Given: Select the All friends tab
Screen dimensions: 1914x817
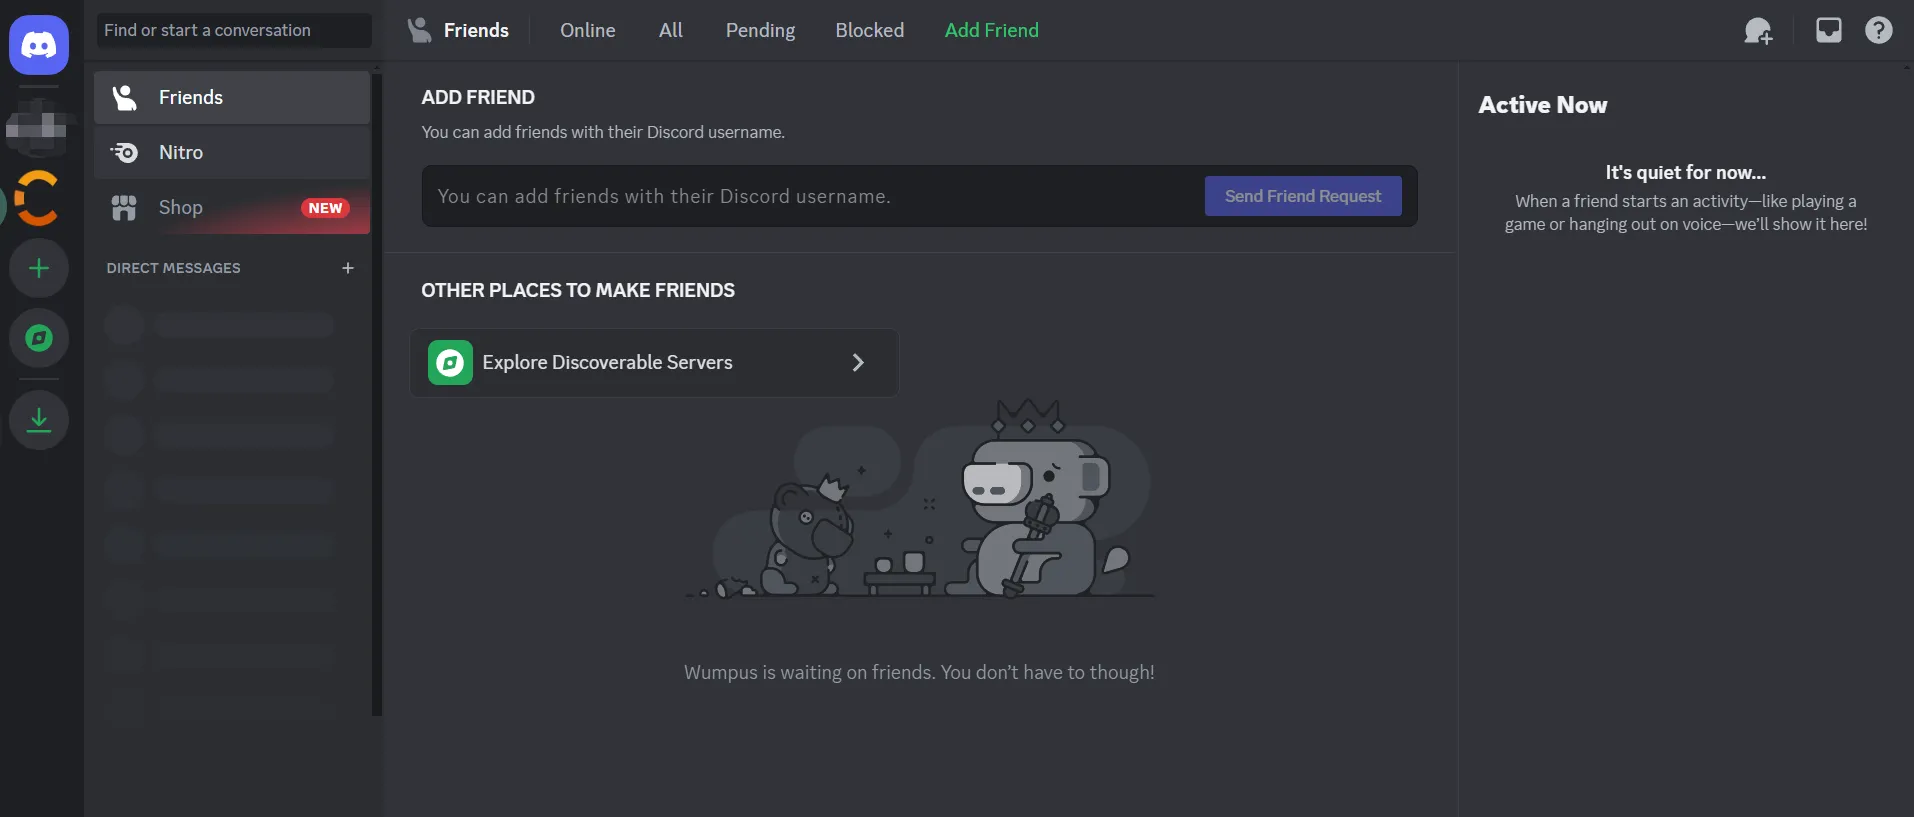Looking at the screenshot, I should 671,30.
